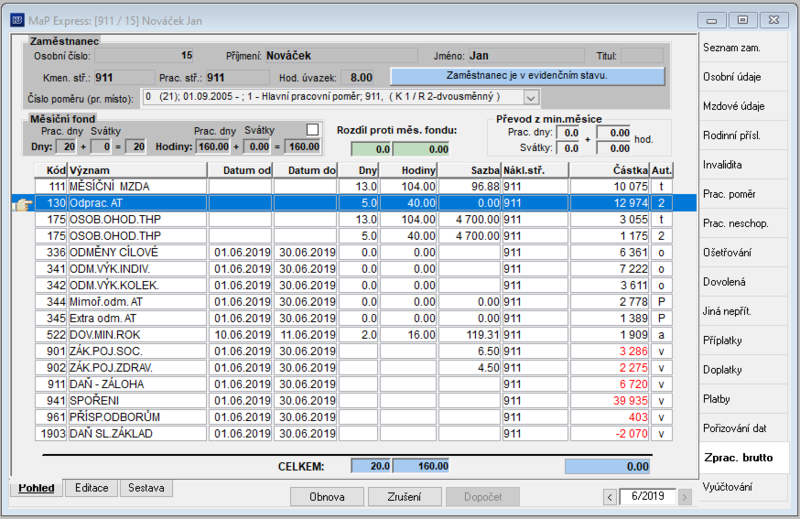Switch to the Pohled tab
This screenshot has width=800, height=519.
(36, 488)
